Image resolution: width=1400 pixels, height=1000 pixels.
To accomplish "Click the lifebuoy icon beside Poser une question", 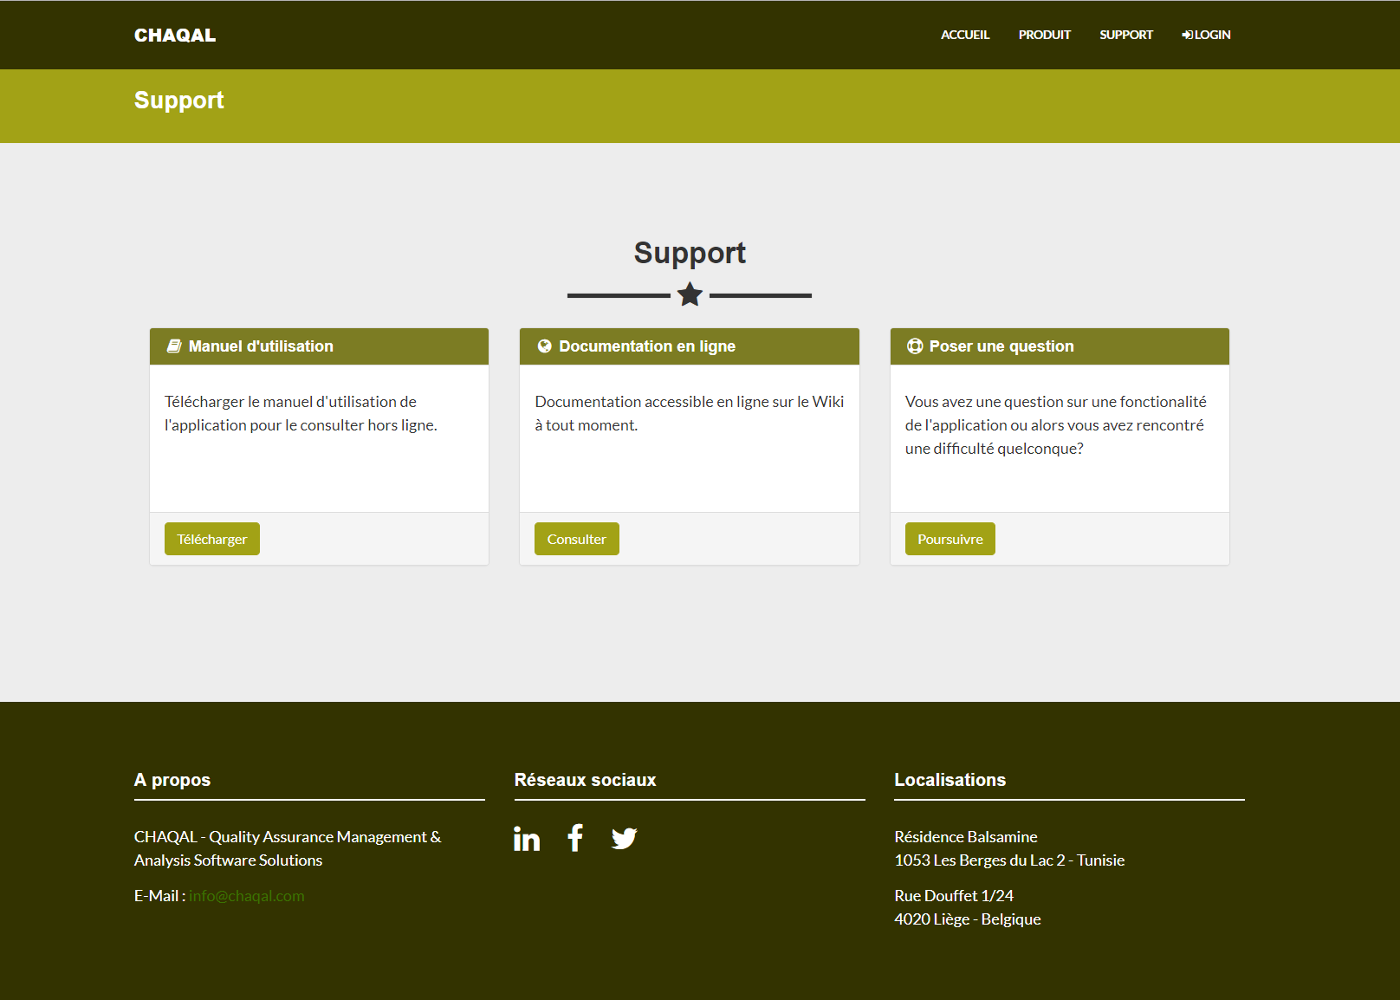I will (x=915, y=346).
